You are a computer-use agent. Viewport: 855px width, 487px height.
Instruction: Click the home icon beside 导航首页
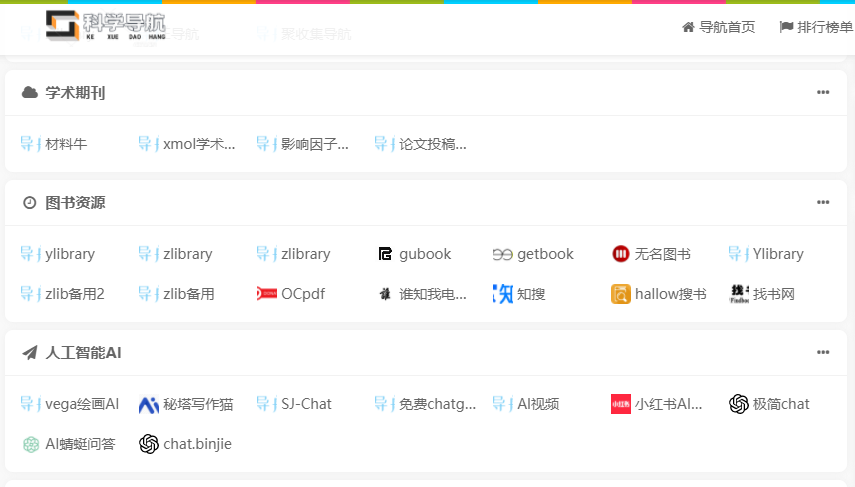[x=689, y=27]
